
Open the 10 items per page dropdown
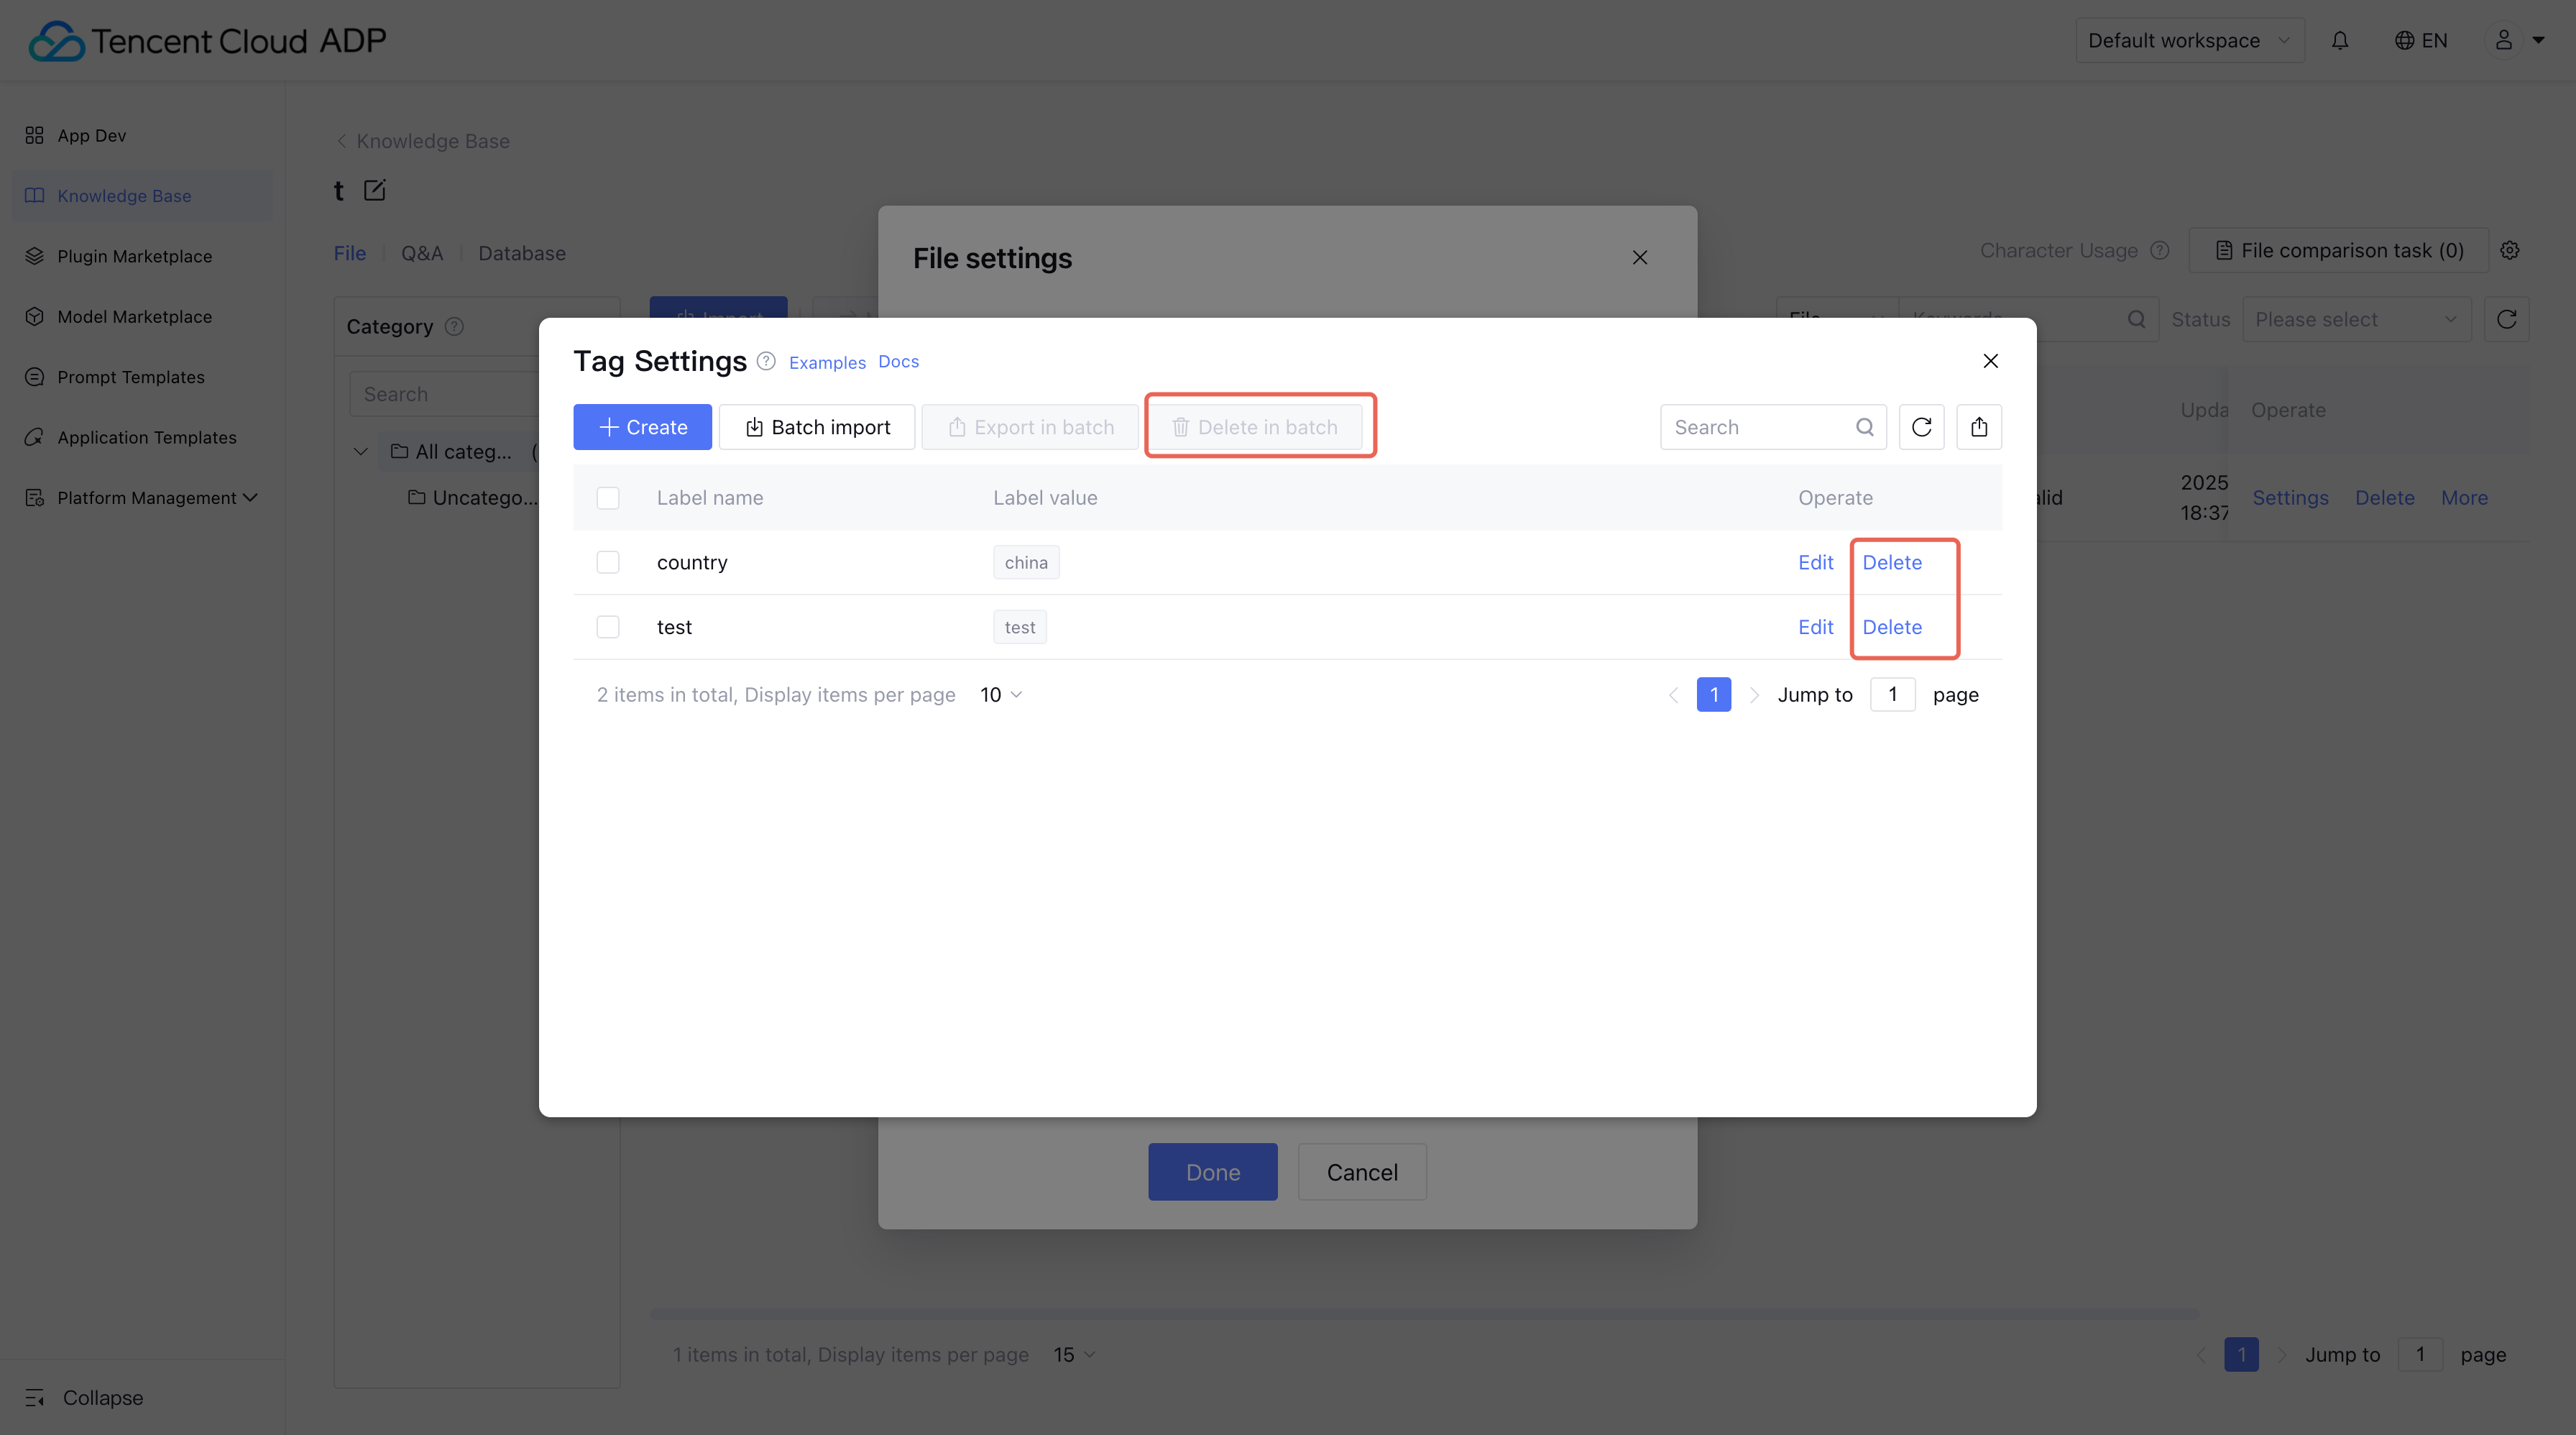(x=1001, y=694)
